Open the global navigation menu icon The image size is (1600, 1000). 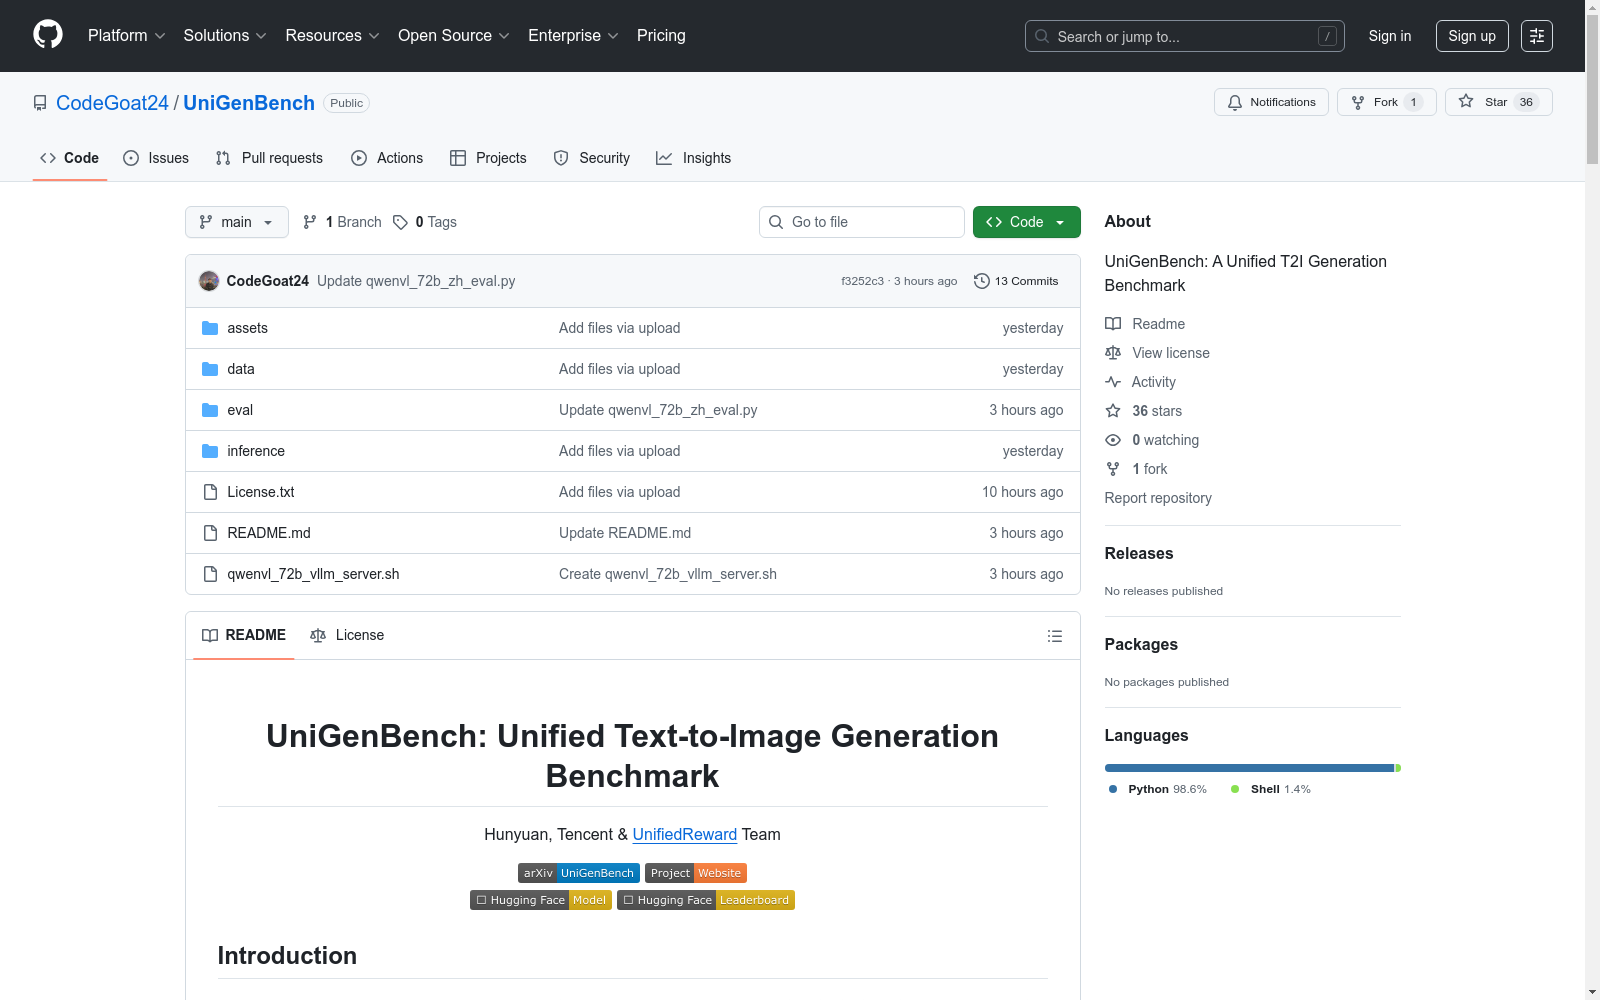tap(1537, 36)
